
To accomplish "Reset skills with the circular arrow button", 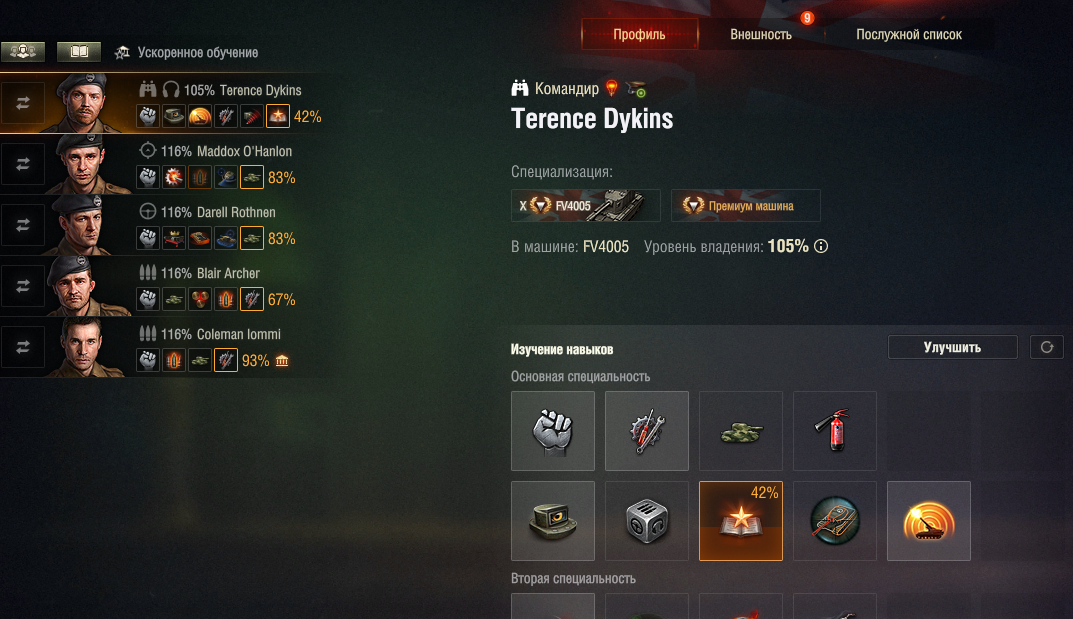I will tap(1046, 347).
